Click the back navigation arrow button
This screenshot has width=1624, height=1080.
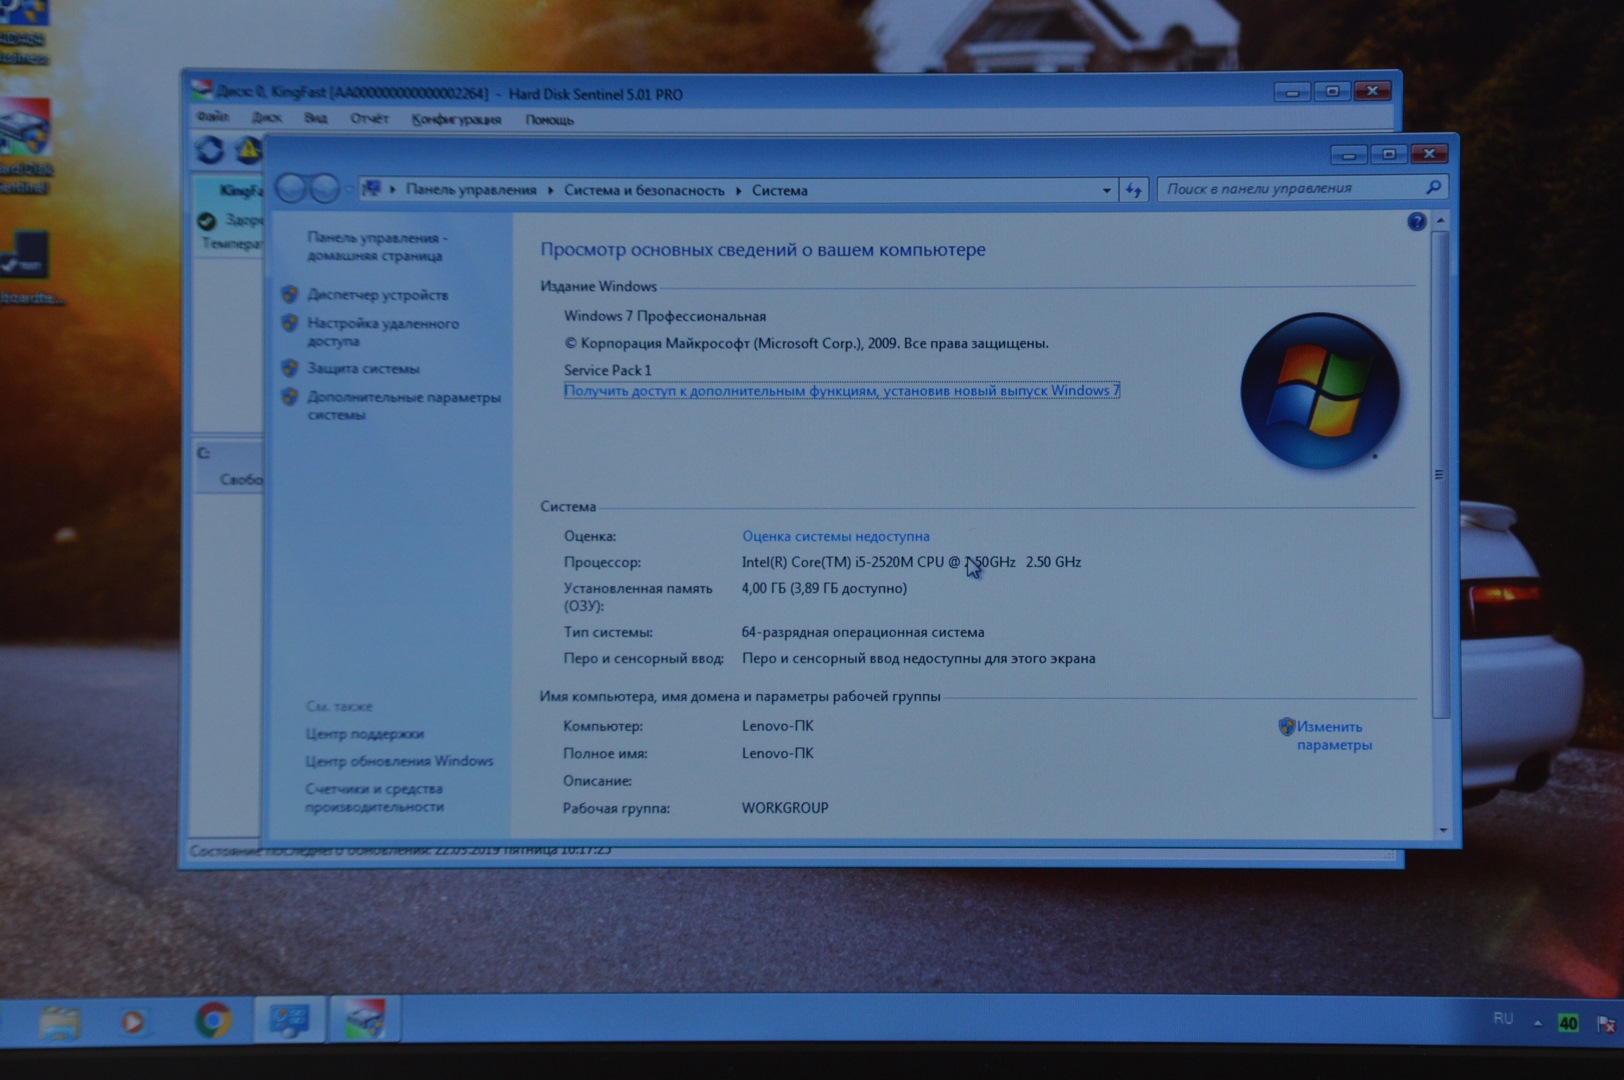[x=291, y=188]
